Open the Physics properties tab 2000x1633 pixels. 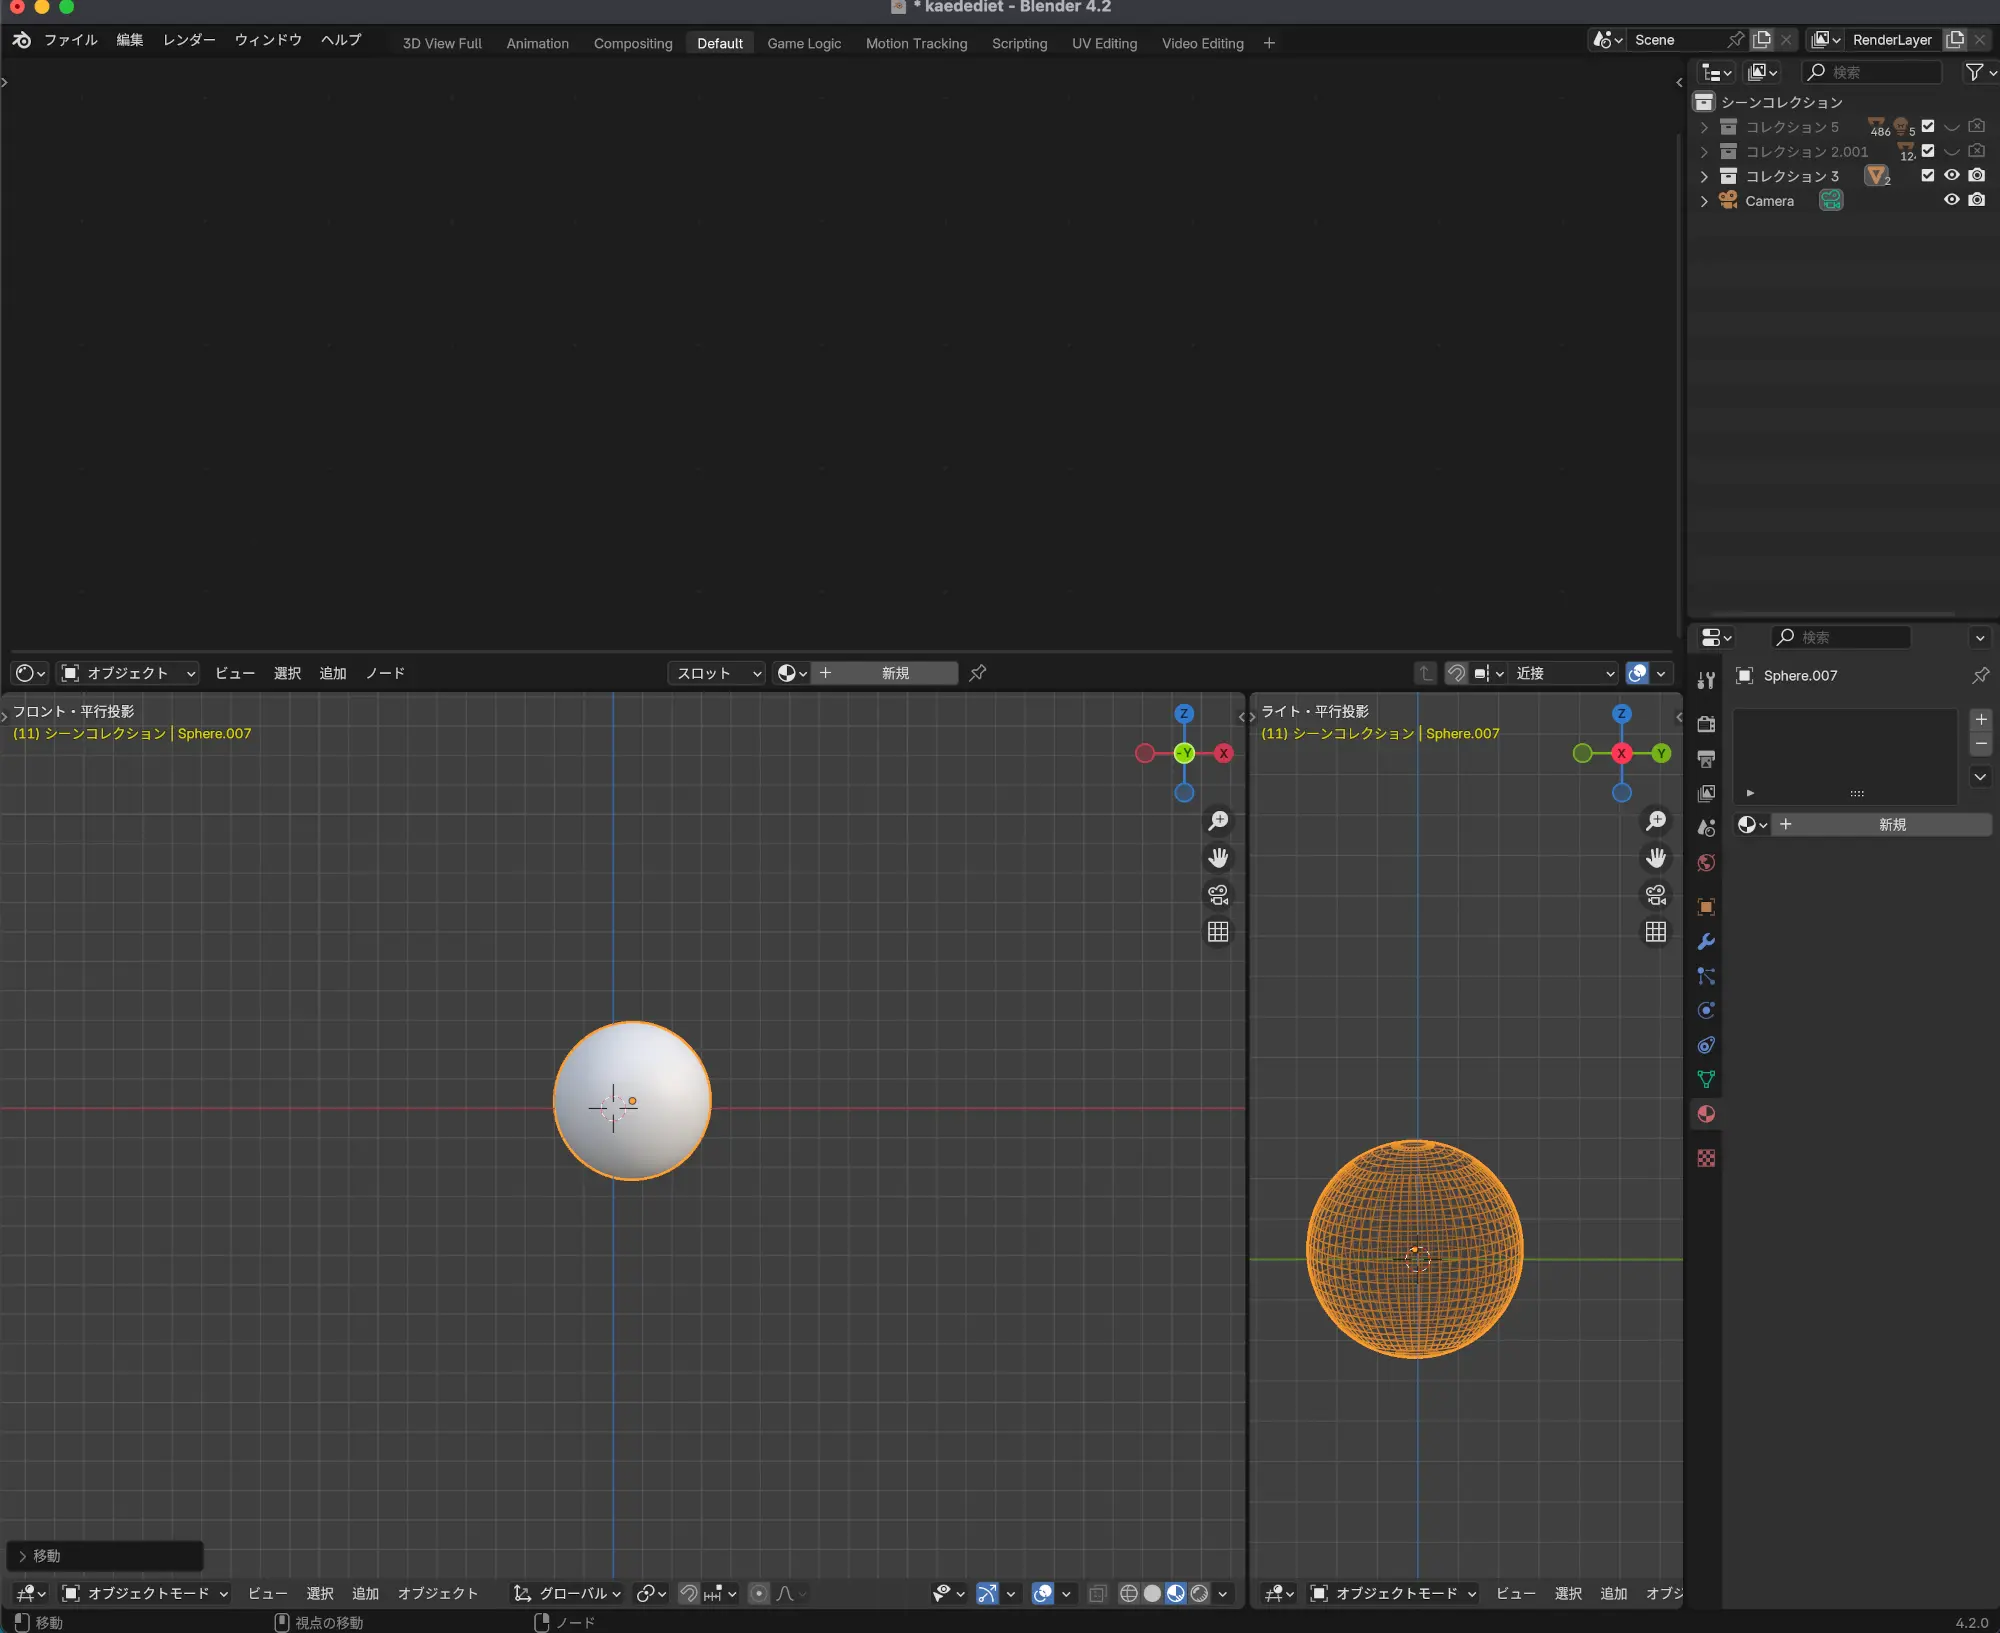pyautogui.click(x=1706, y=1010)
